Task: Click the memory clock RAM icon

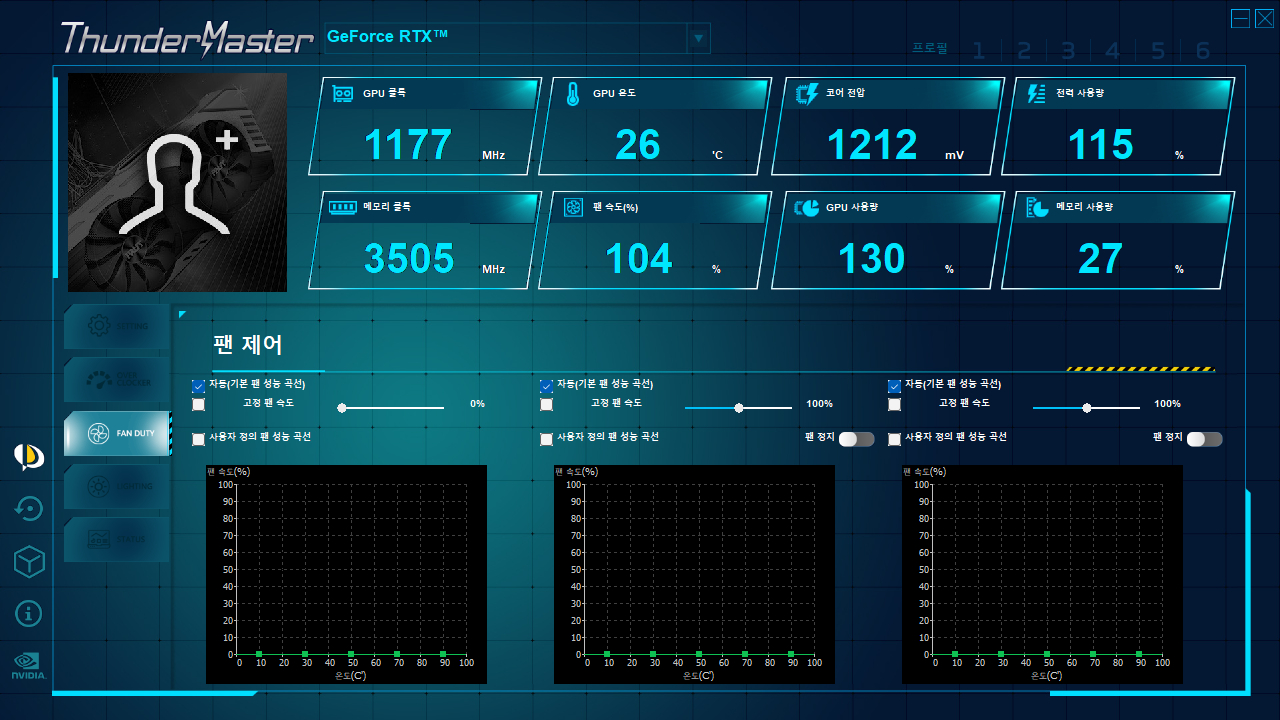Action: (x=343, y=207)
